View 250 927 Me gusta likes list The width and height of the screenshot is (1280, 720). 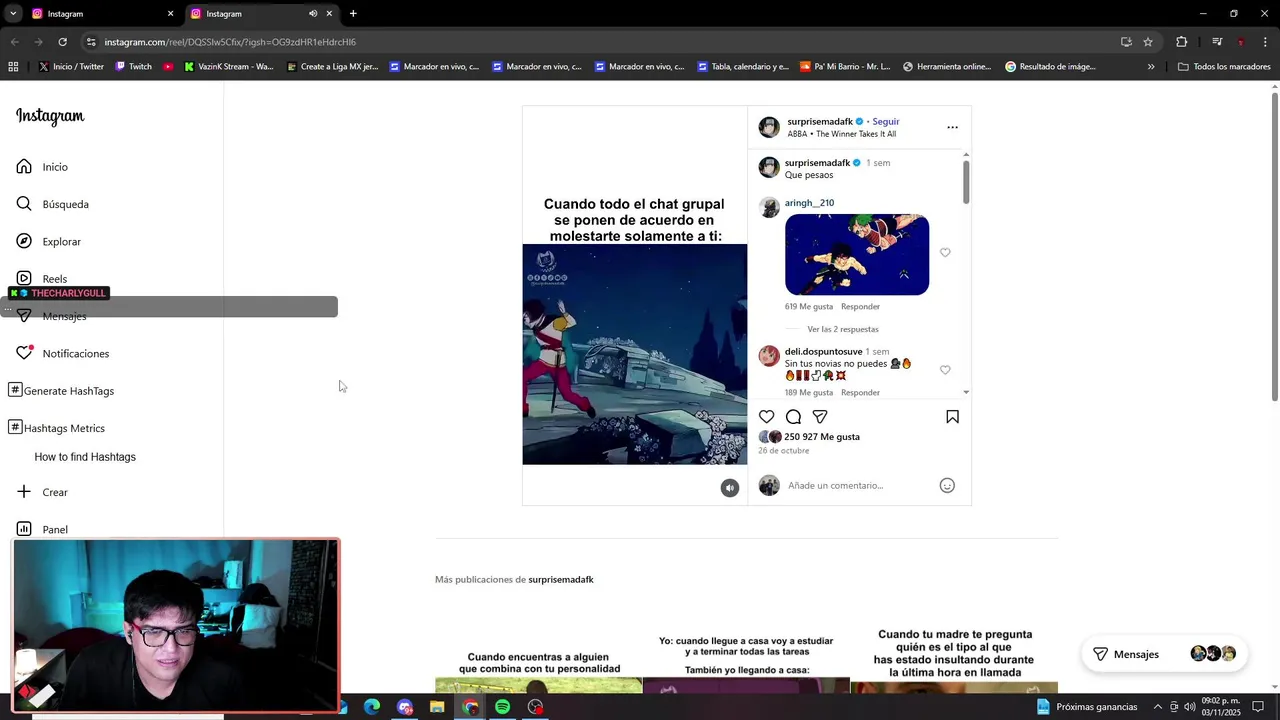pyautogui.click(x=822, y=437)
